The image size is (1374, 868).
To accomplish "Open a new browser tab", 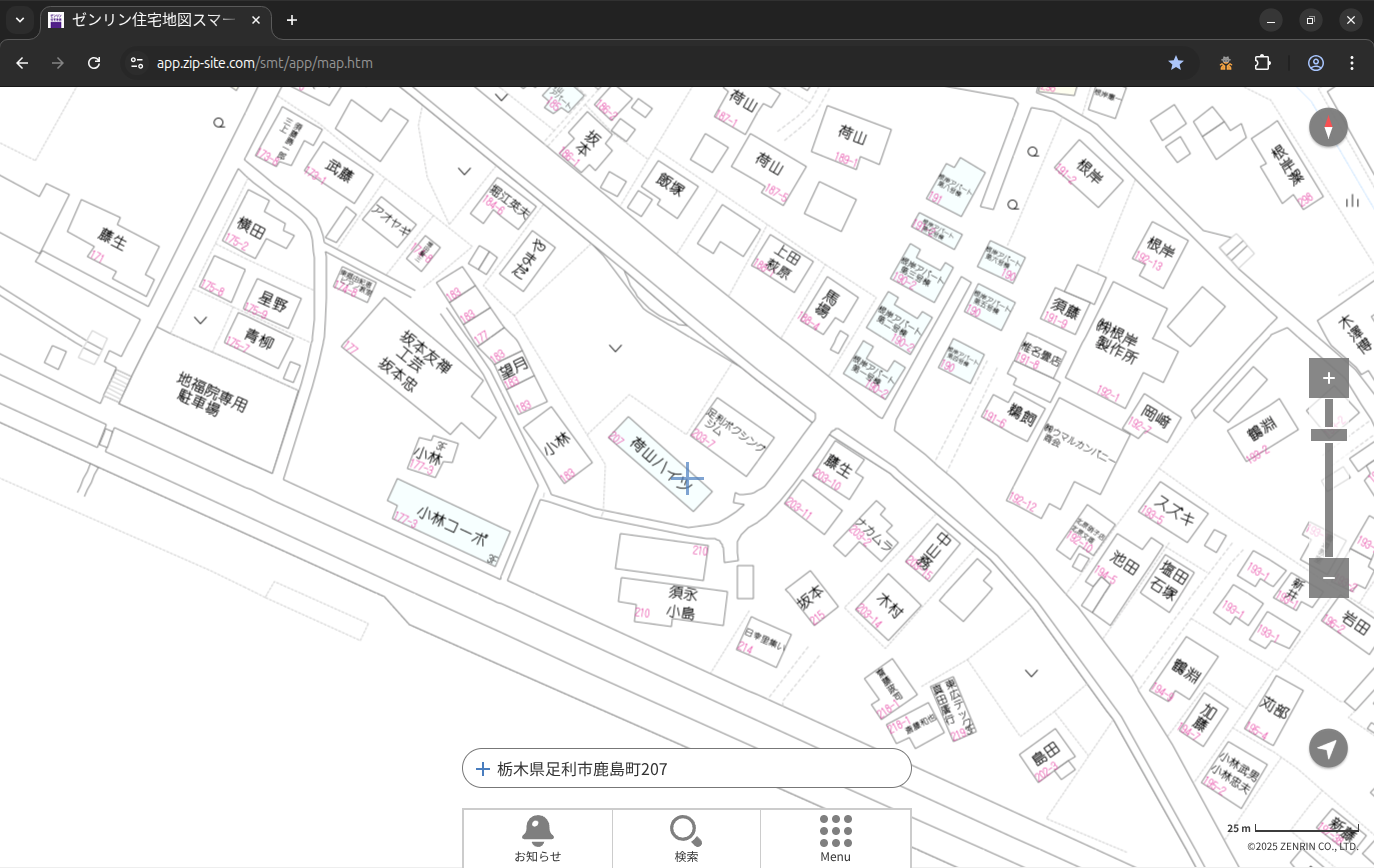I will point(292,20).
